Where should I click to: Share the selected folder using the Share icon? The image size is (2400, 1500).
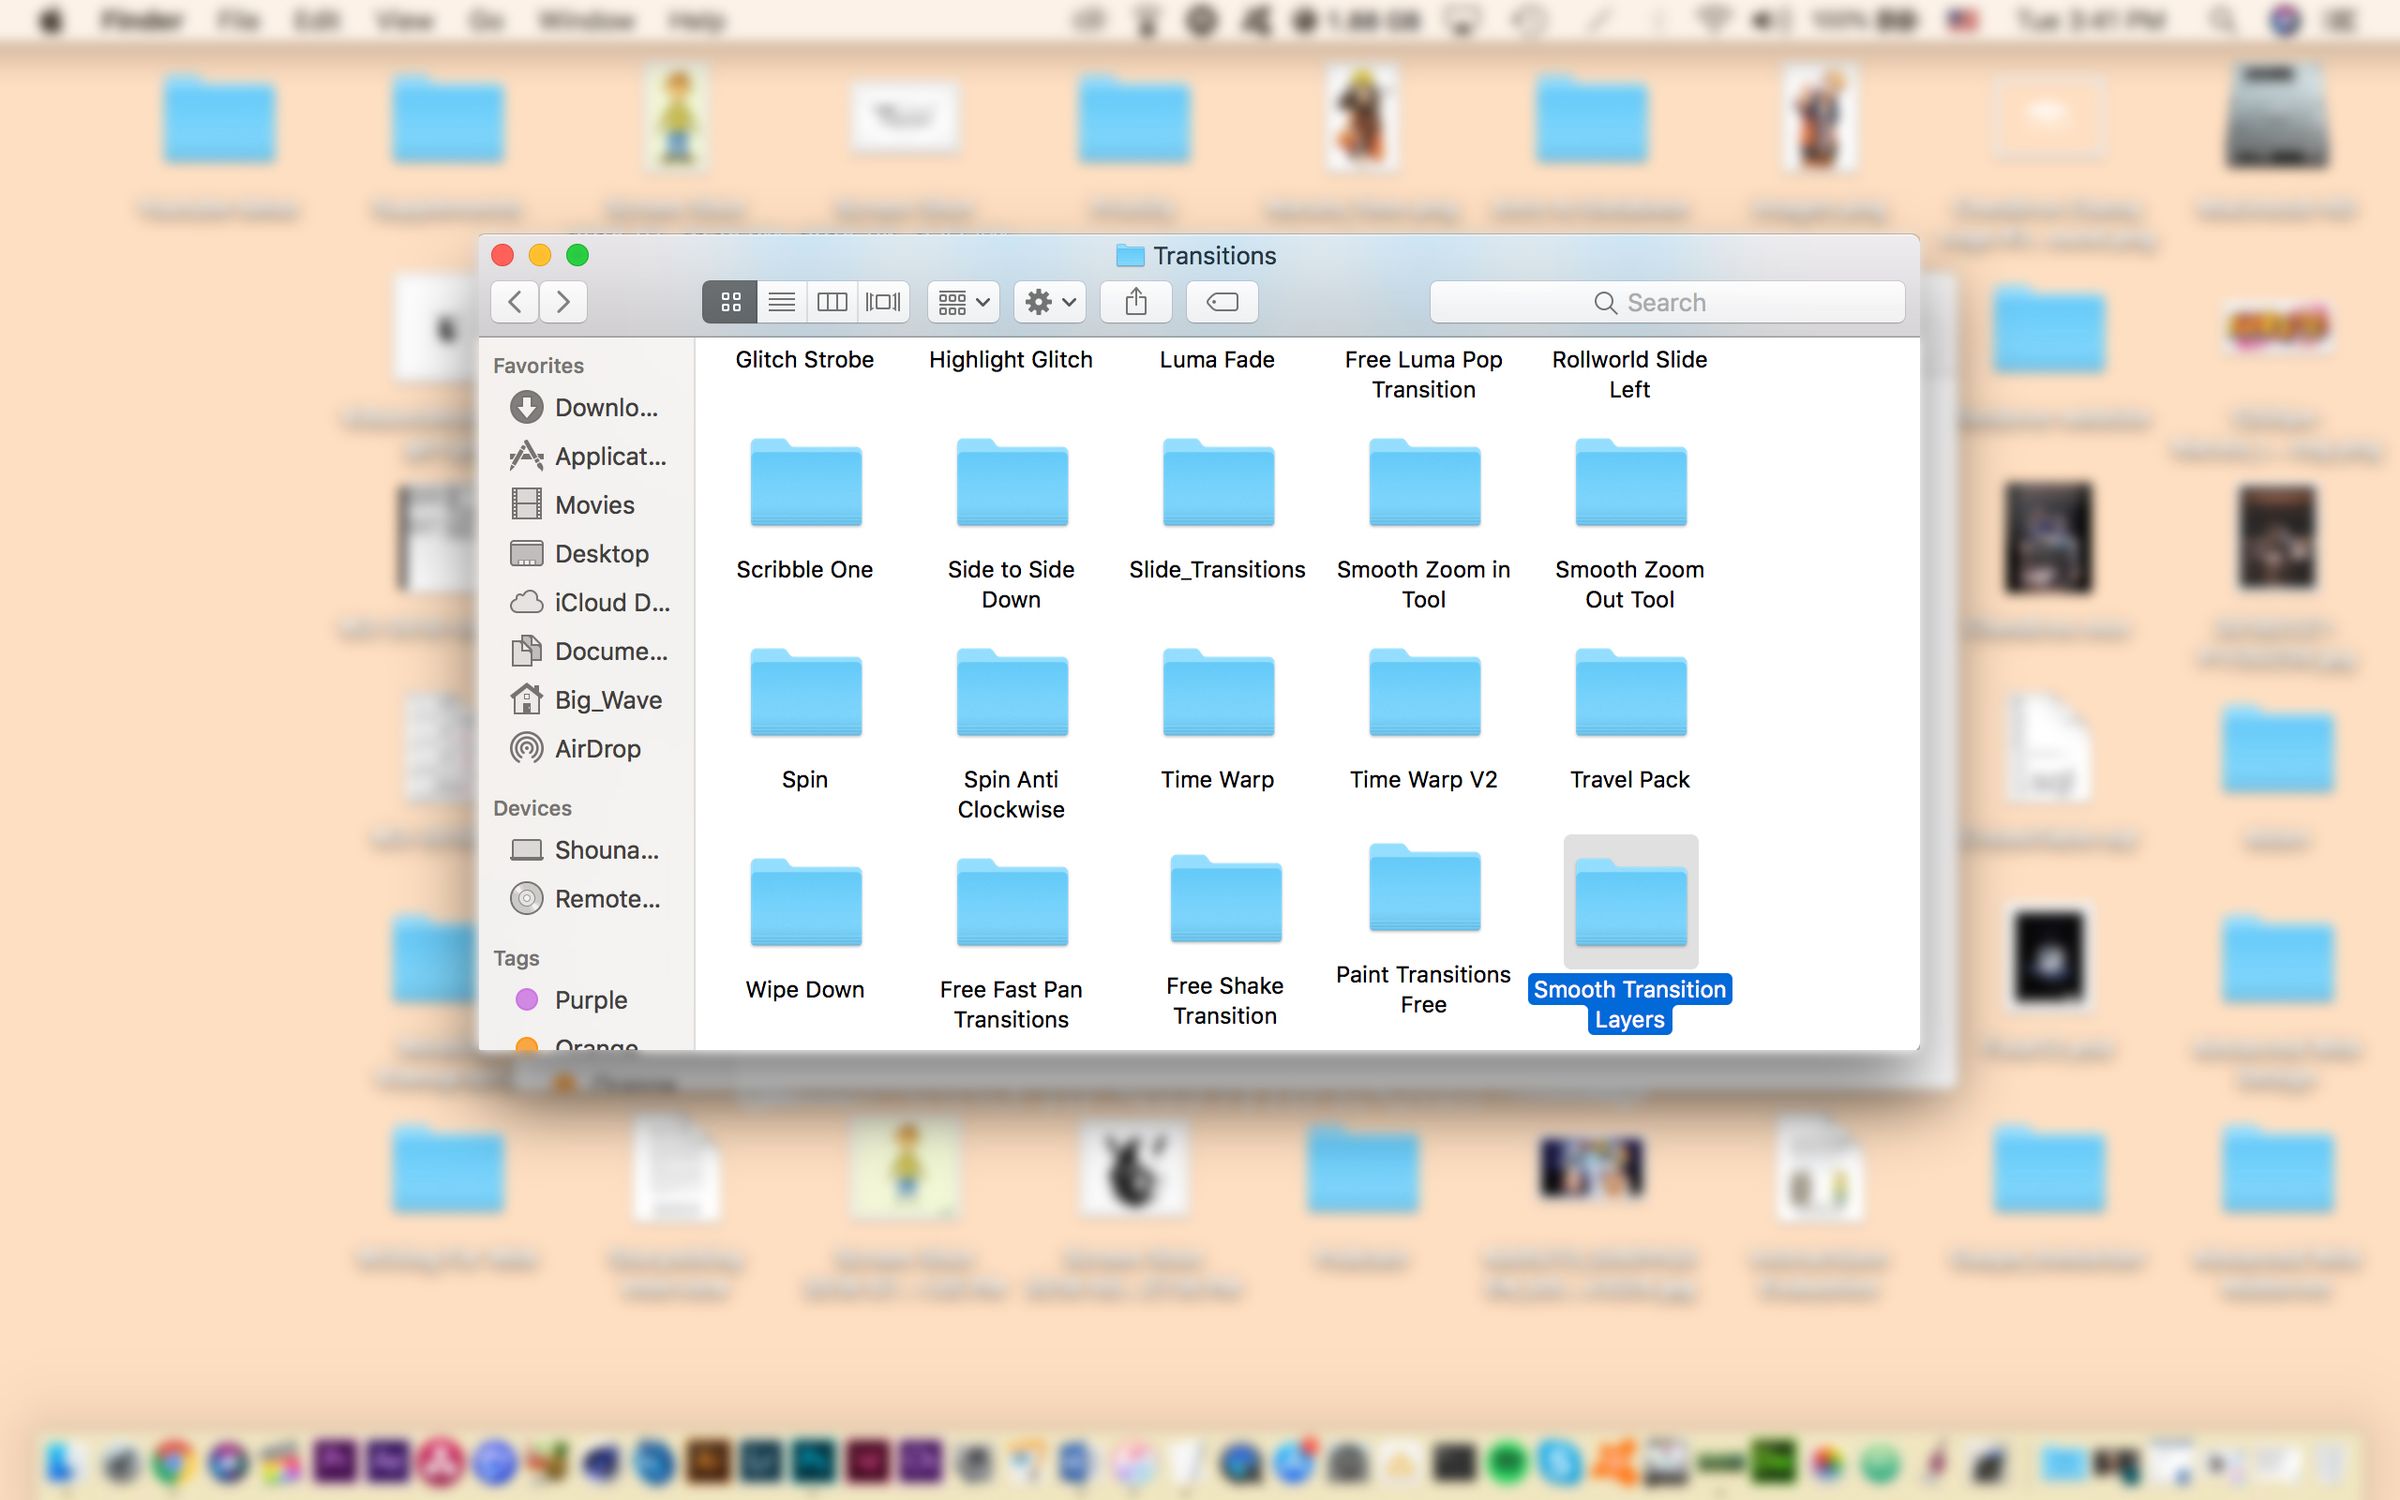(x=1136, y=302)
